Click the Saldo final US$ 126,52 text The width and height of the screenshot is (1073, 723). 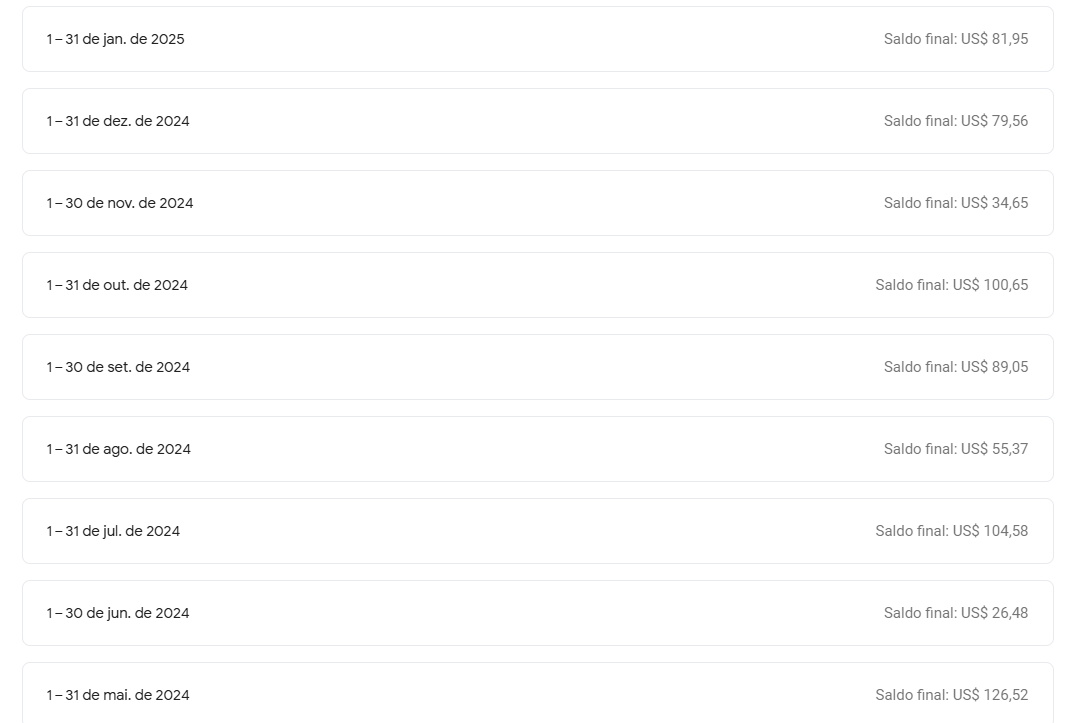pyautogui.click(x=951, y=695)
